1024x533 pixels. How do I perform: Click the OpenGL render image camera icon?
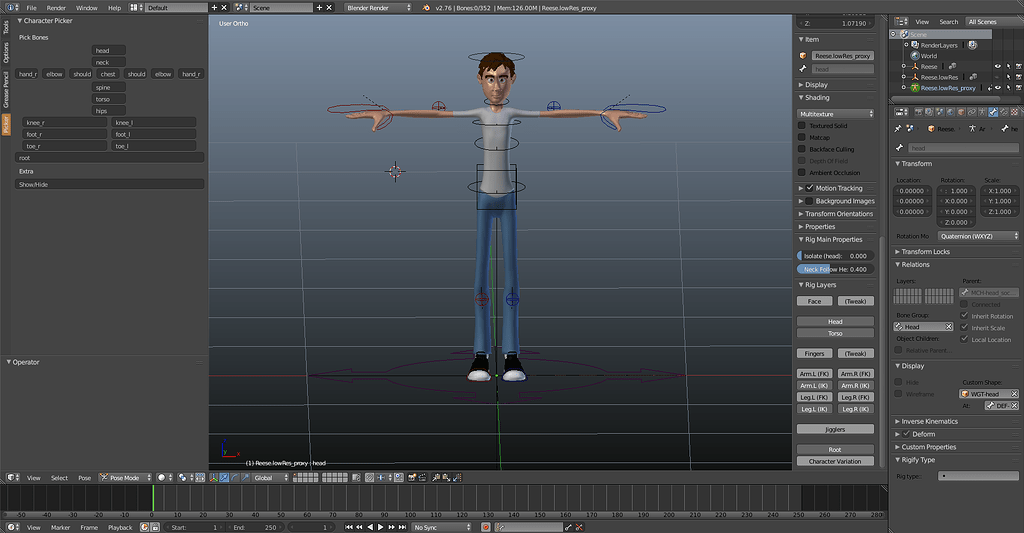411,477
